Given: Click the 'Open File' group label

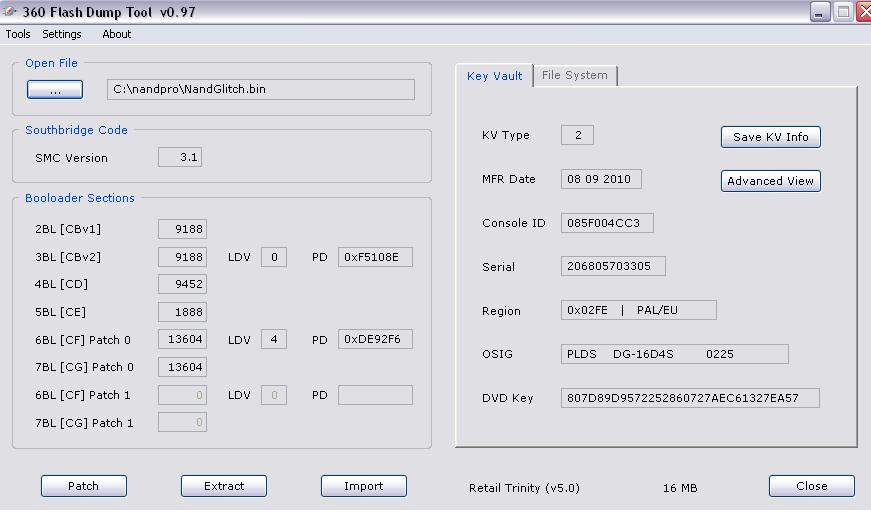Looking at the screenshot, I should coord(51,63).
